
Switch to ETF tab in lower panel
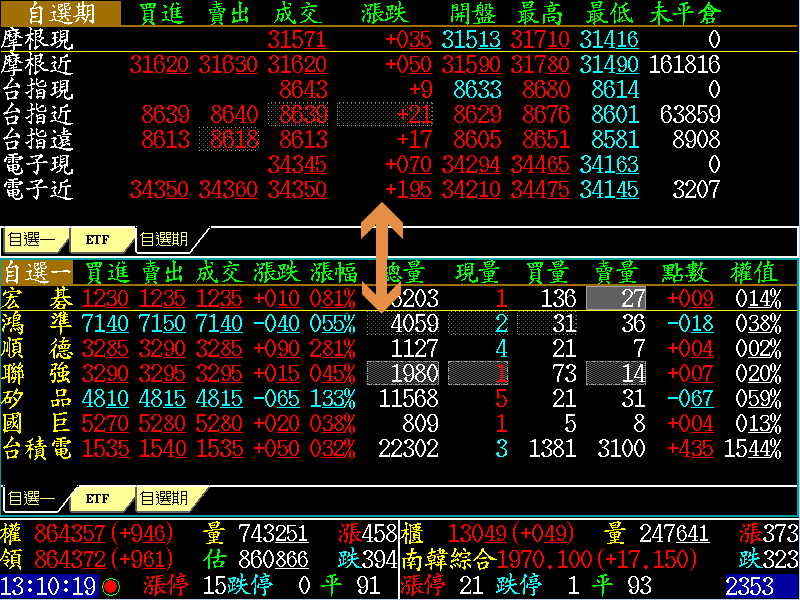click(98, 498)
